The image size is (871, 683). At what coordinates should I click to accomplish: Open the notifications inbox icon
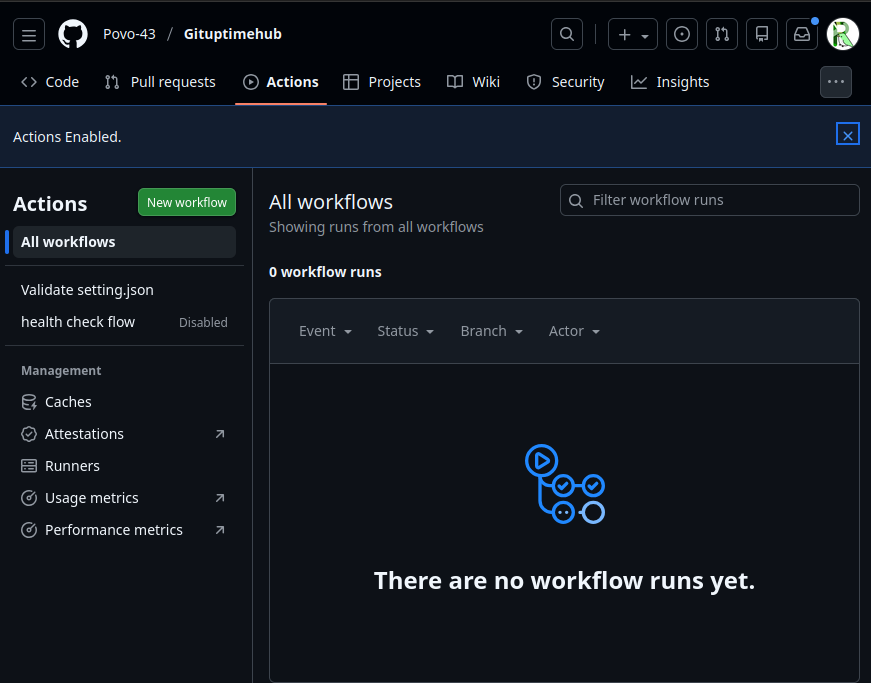[802, 34]
